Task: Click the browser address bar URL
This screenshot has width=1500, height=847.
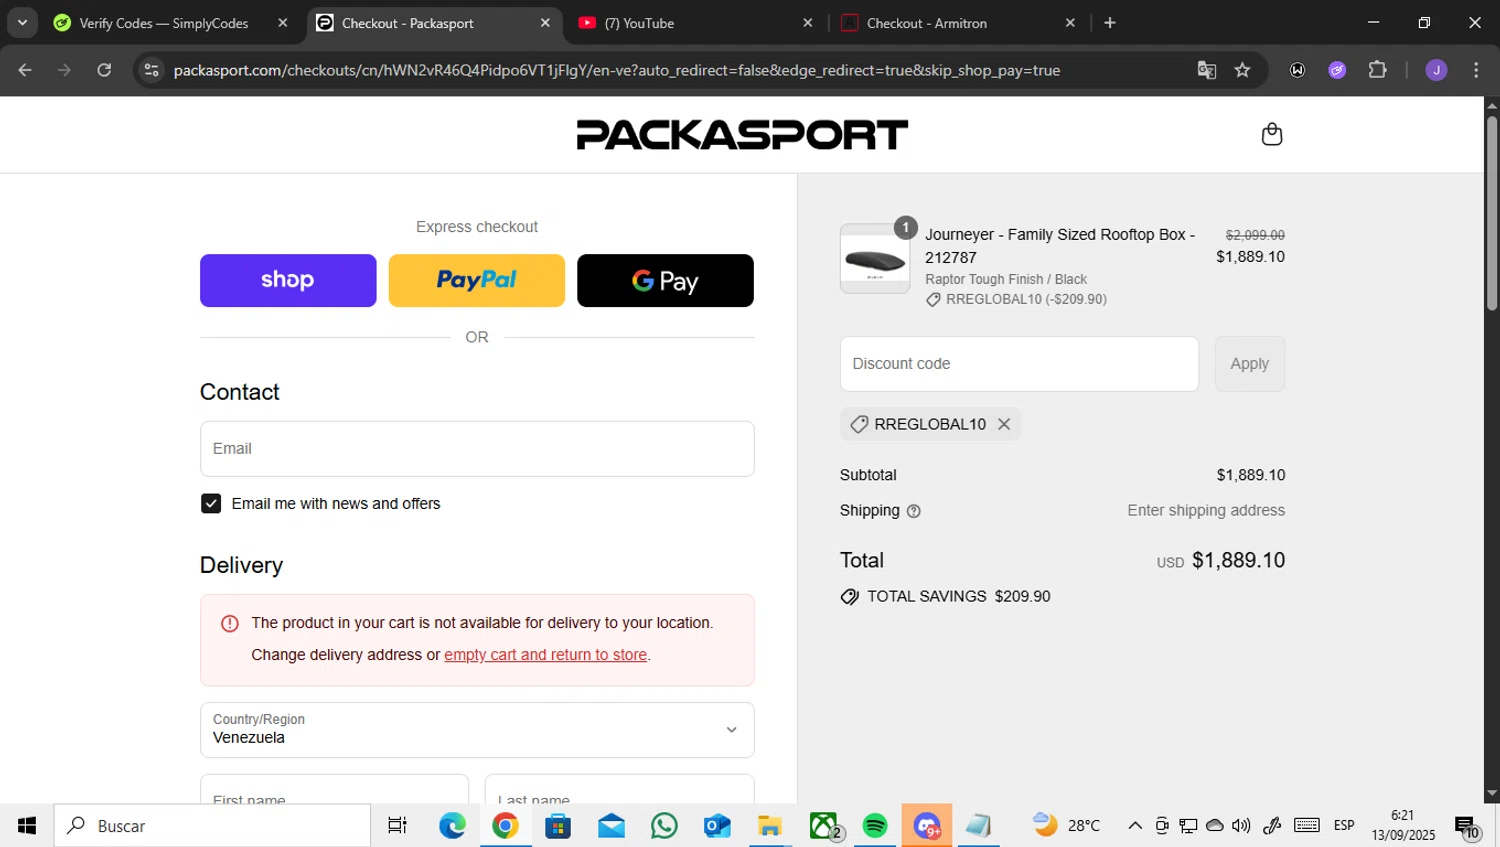Action: 616,70
